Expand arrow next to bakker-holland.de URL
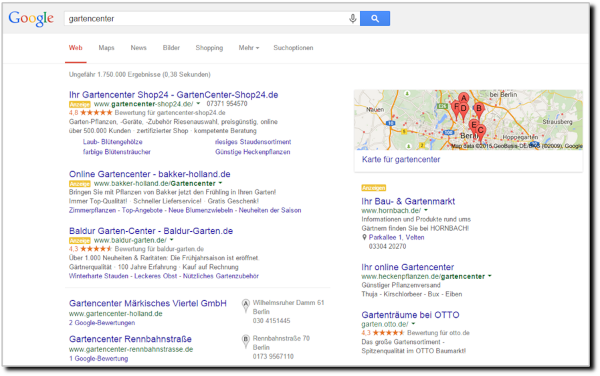The width and height of the screenshot is (600, 376). point(220,183)
